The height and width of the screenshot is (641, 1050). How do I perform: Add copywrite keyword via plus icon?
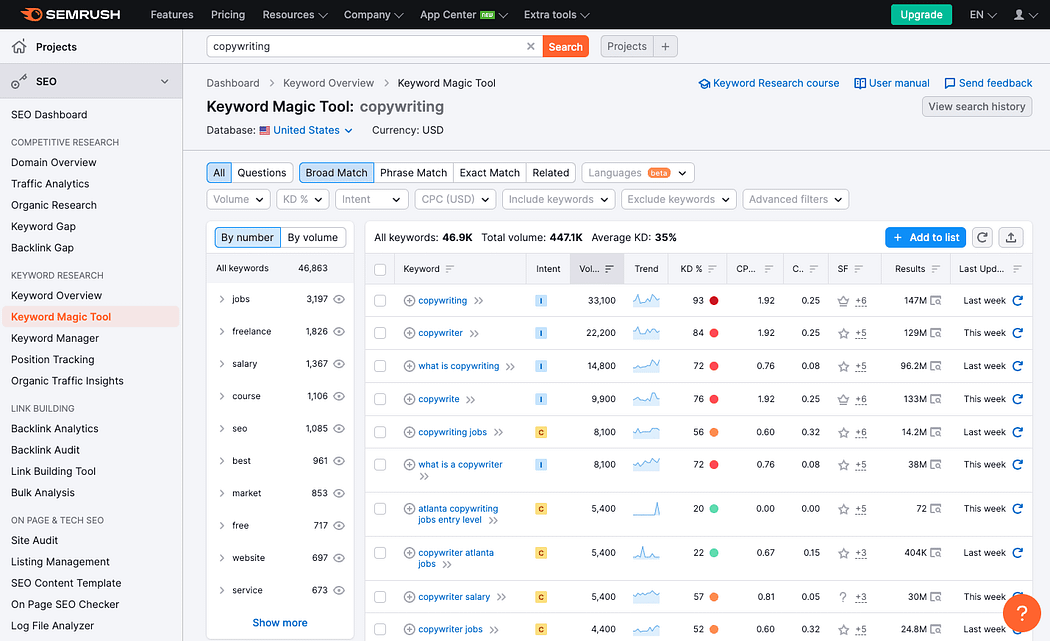pyautogui.click(x=409, y=399)
